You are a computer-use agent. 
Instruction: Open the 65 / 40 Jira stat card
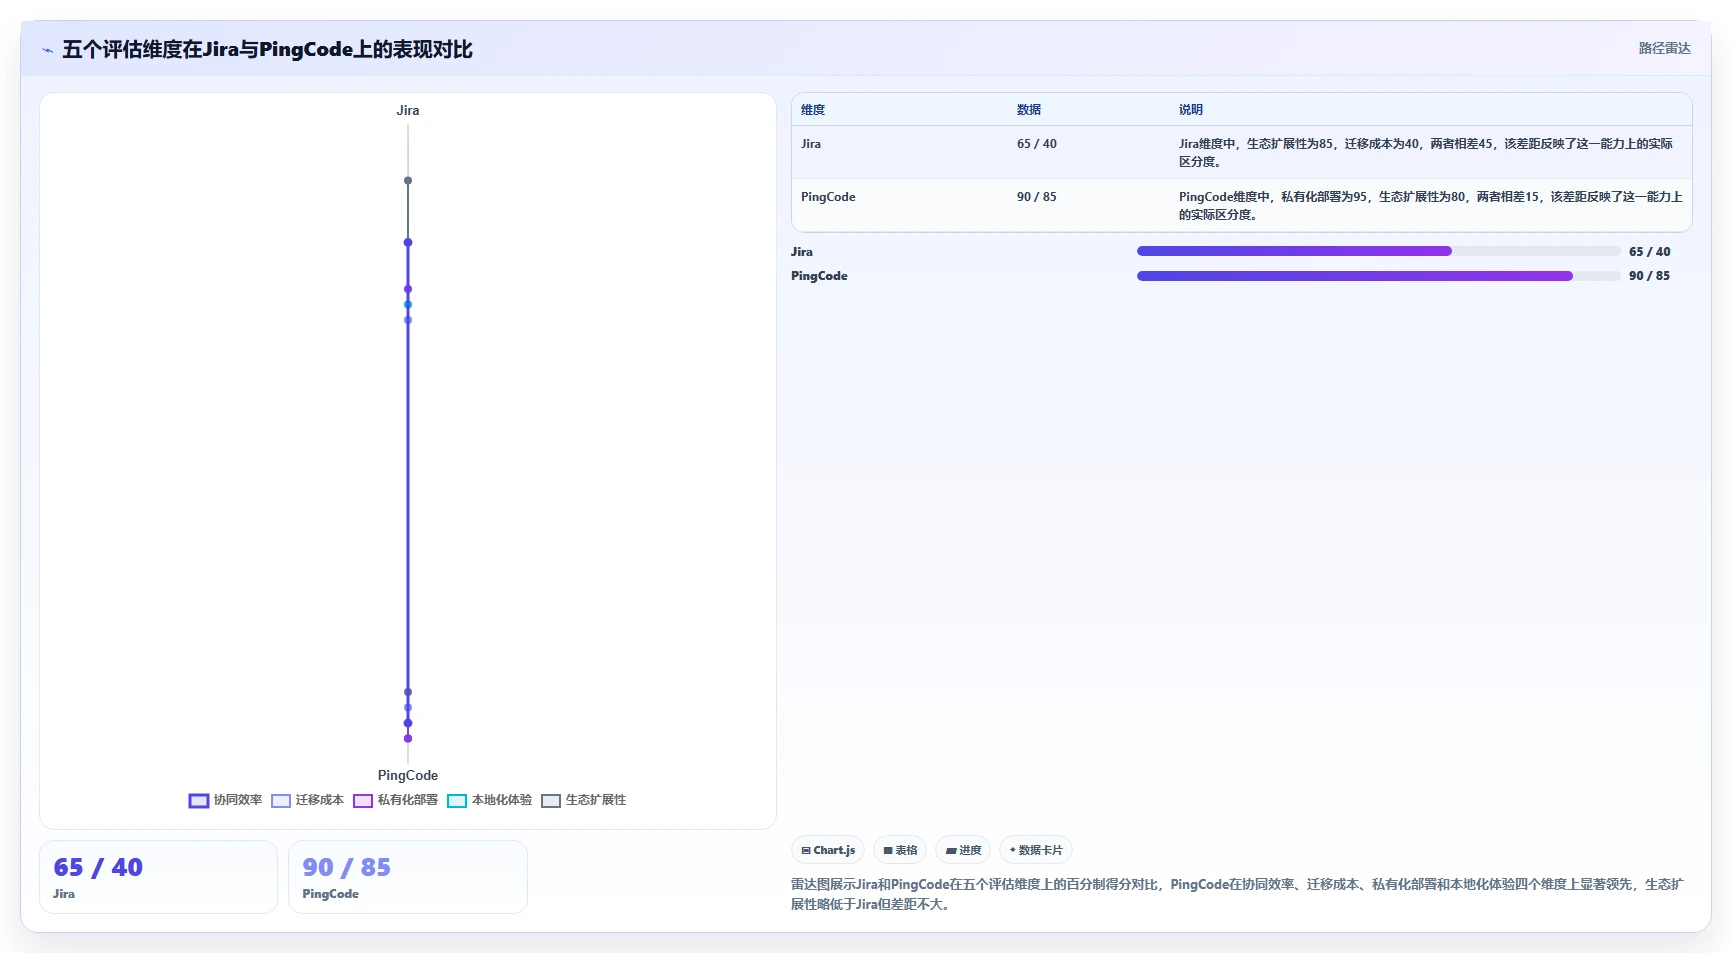[x=158, y=877]
